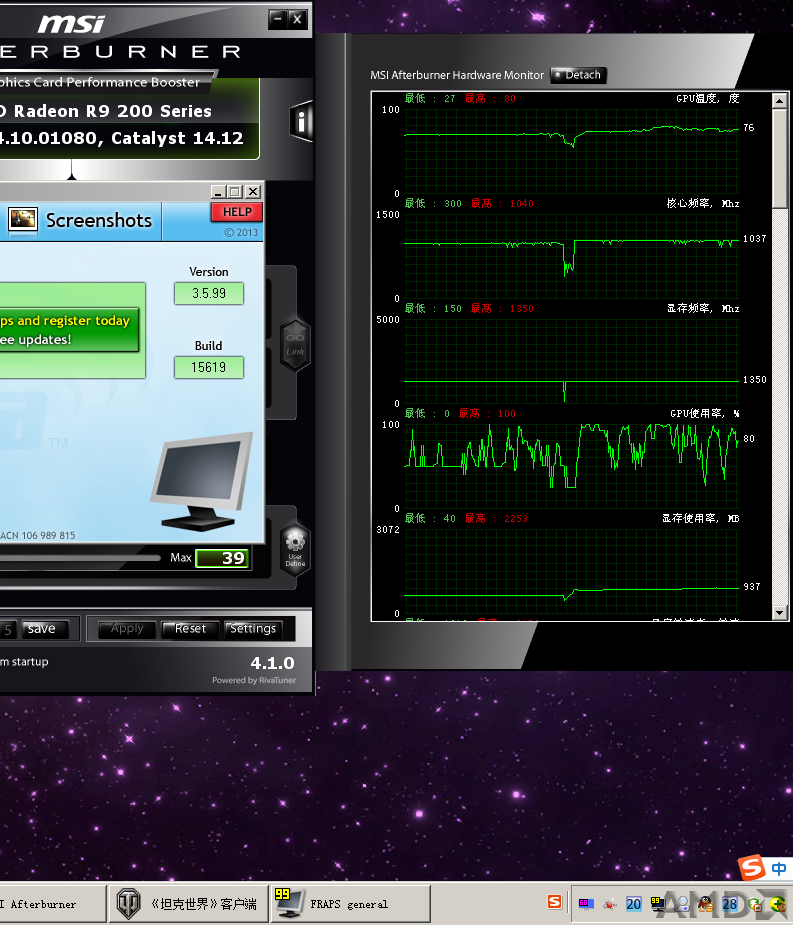
Task: Open the Screenshots tab in Fraps
Action: pyautogui.click(x=81, y=221)
